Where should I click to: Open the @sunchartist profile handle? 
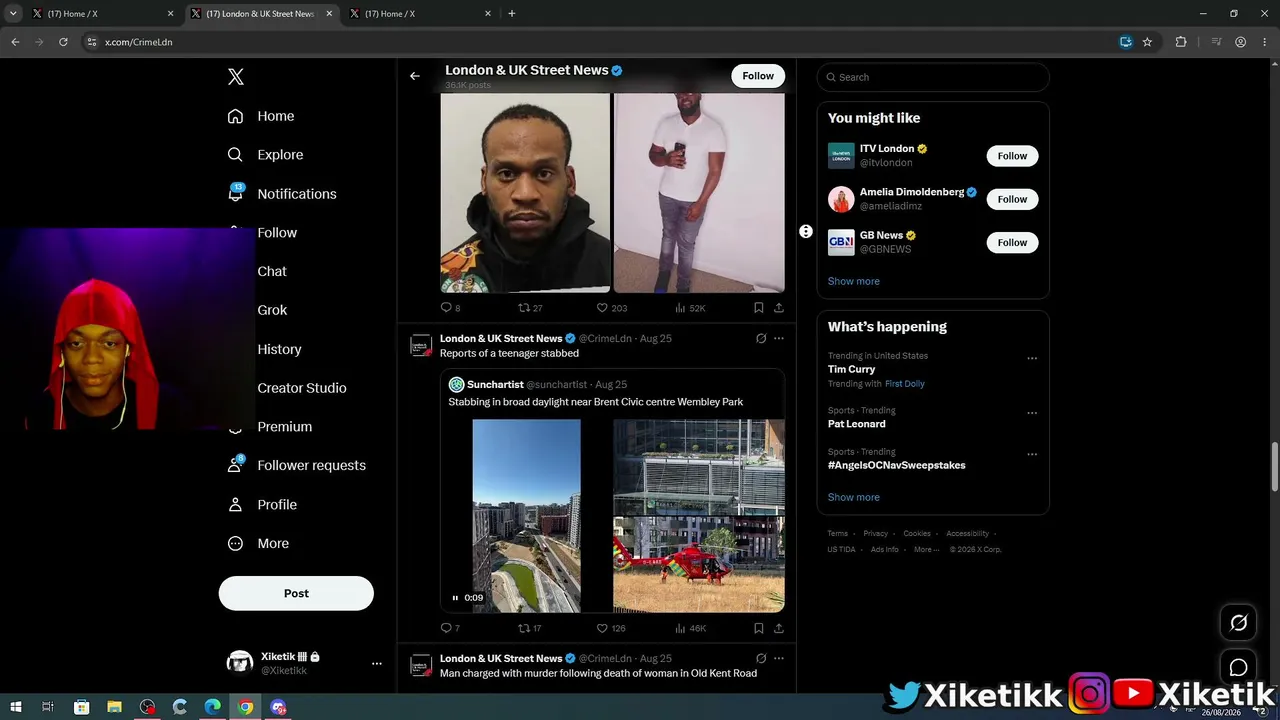tap(557, 385)
